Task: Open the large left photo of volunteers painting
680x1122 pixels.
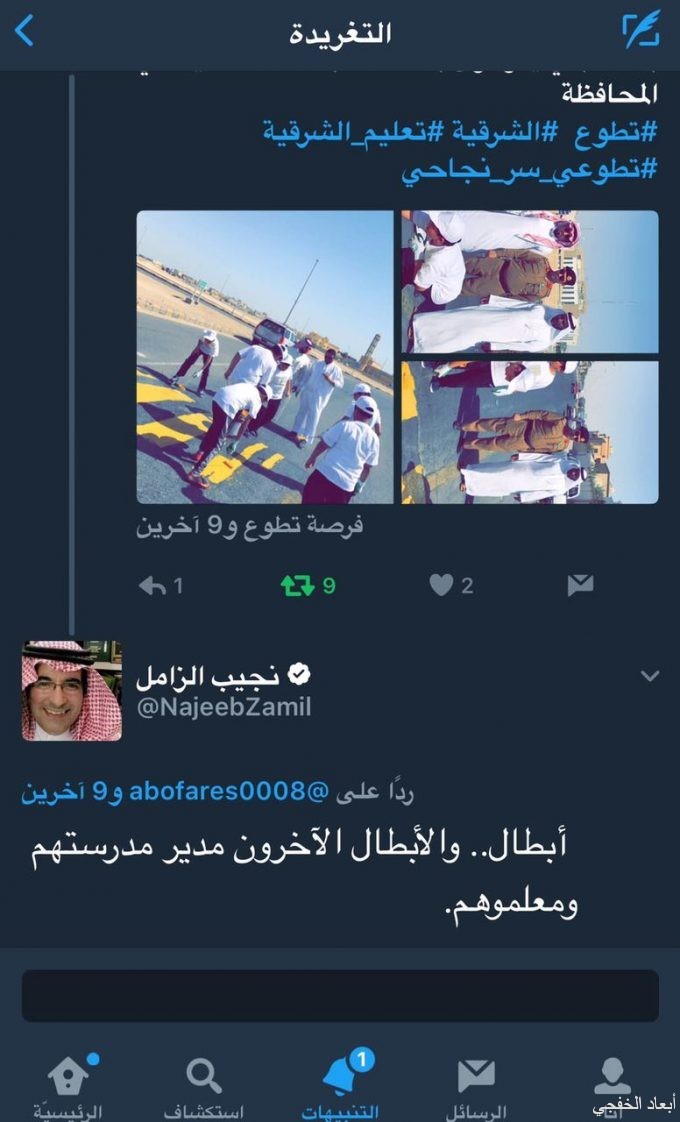Action: pos(265,357)
